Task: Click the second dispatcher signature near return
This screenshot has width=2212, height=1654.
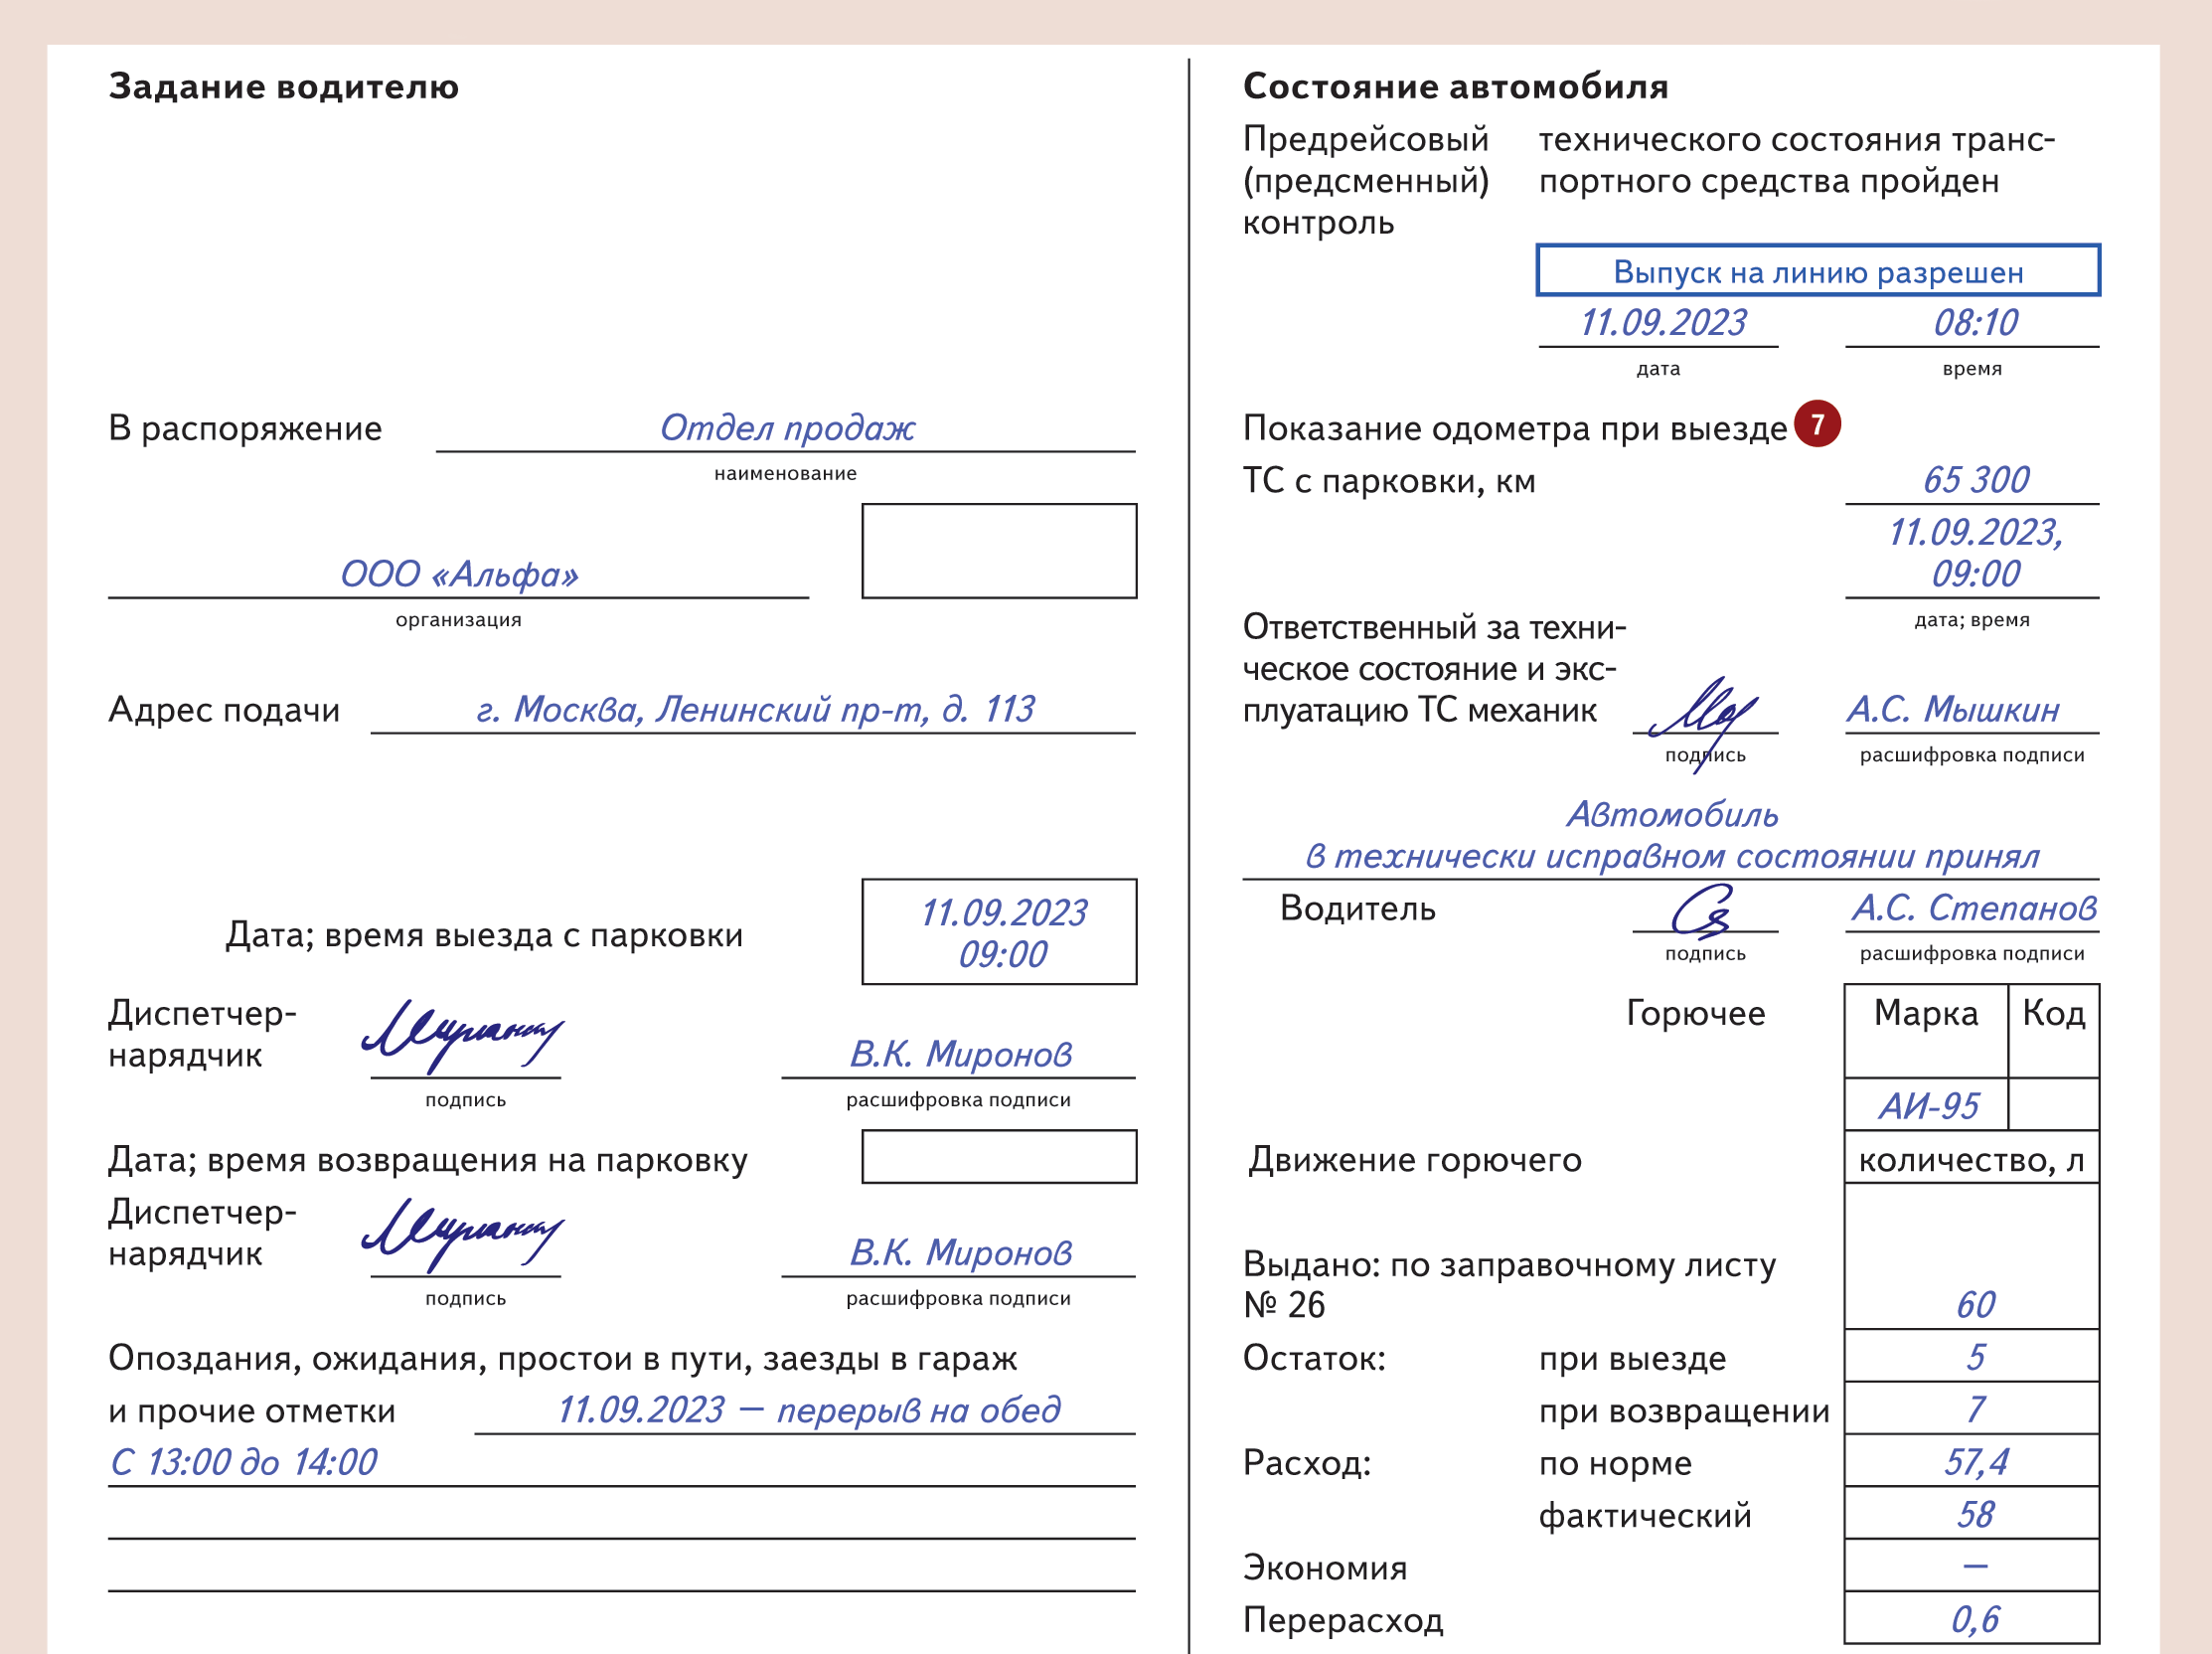Action: (462, 1235)
